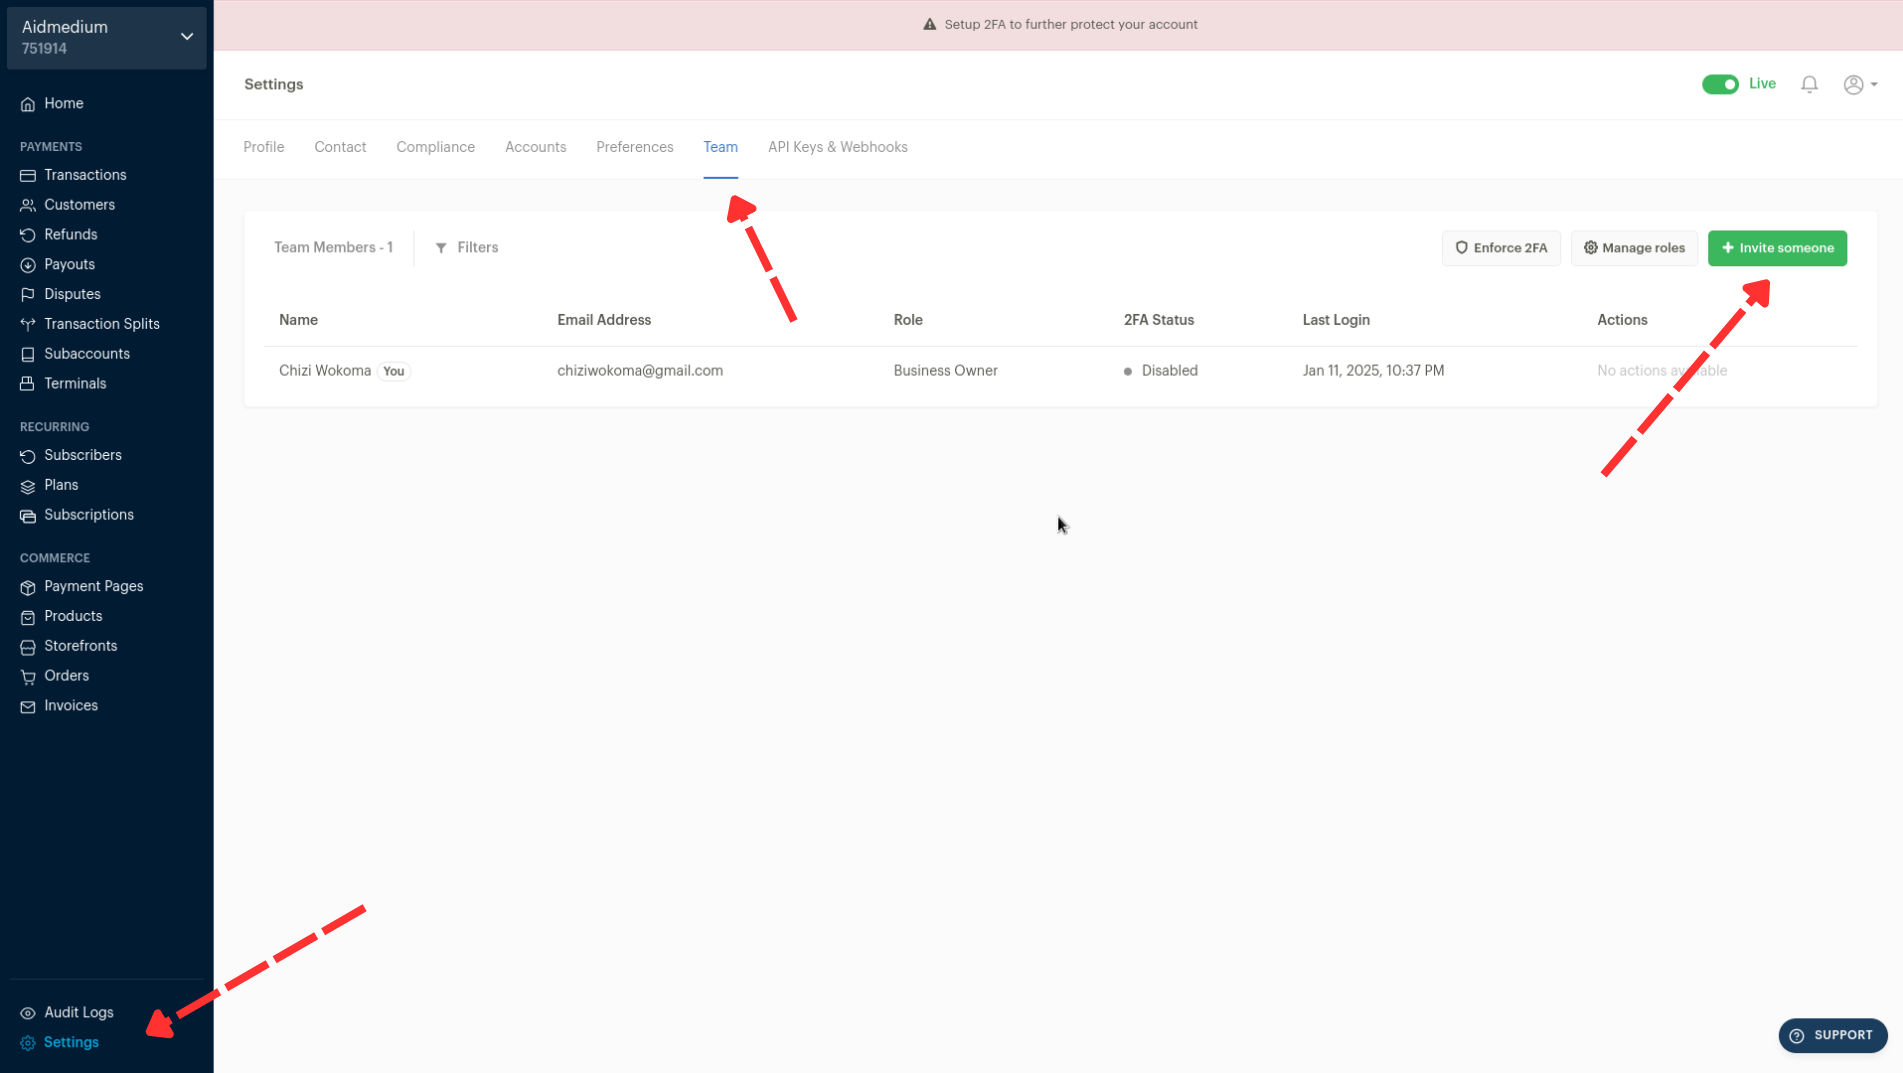Click Team Members - 1 label

pos(333,247)
